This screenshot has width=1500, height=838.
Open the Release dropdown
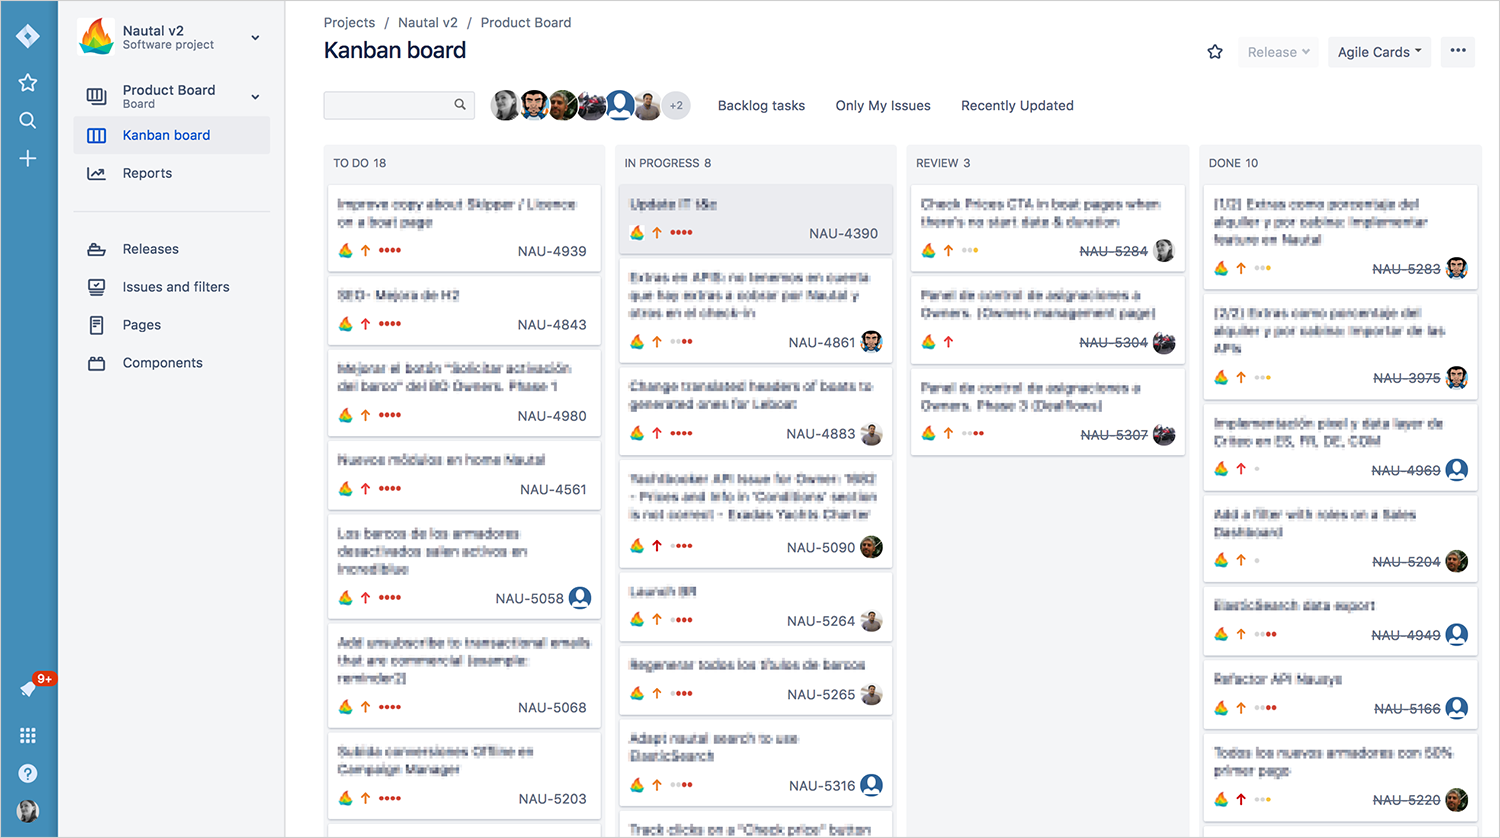[1279, 52]
